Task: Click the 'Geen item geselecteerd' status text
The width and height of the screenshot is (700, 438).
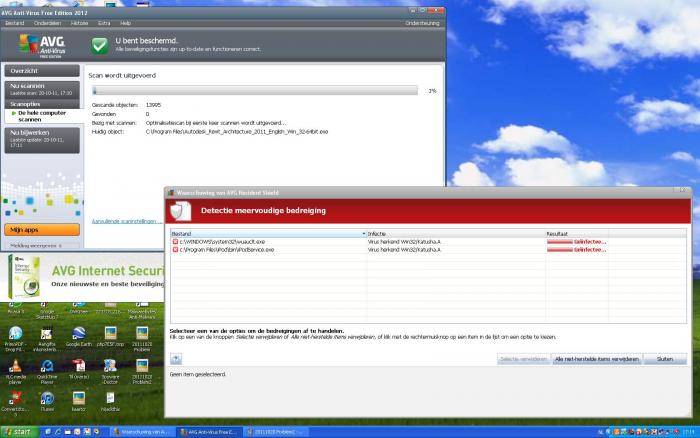Action: coord(198,374)
